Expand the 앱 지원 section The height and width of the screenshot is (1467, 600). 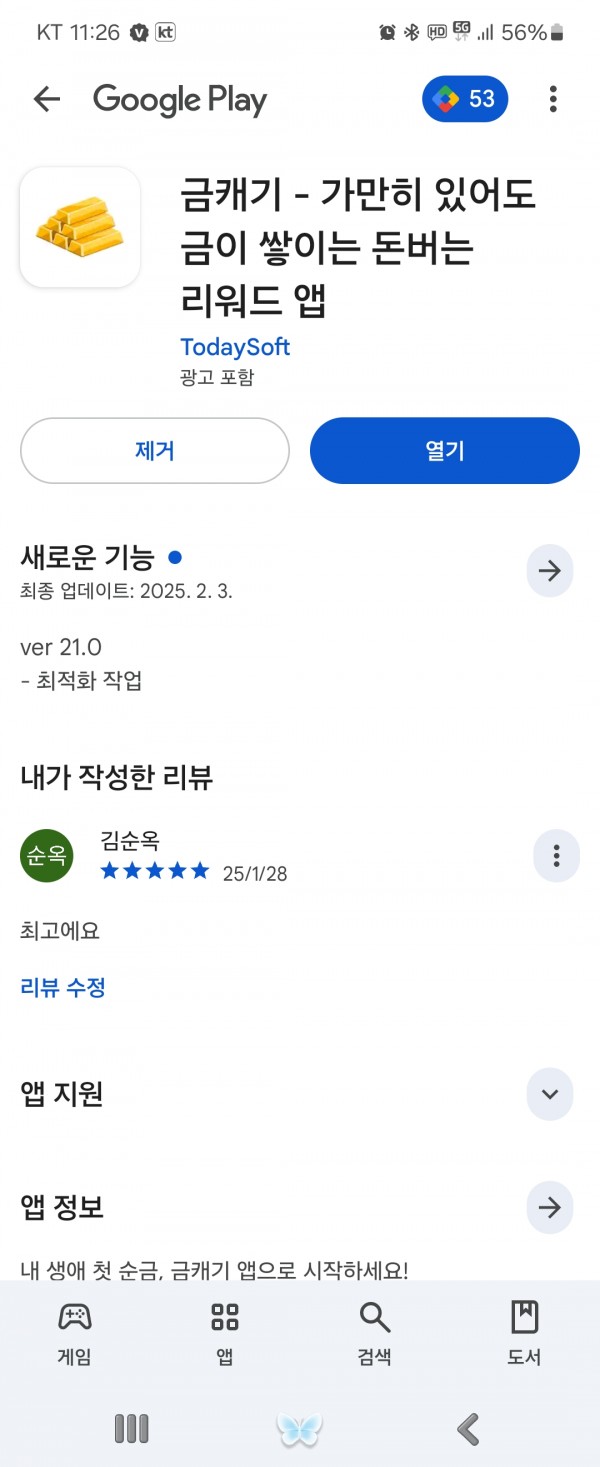[x=550, y=1093]
